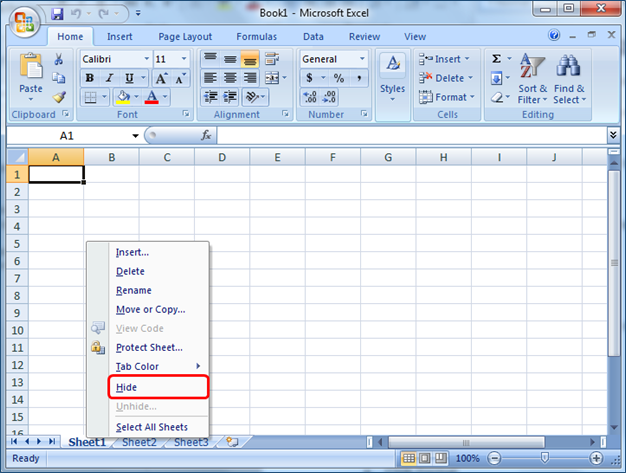
Task: Expand the Cells Insert dropdown
Action: (467, 59)
